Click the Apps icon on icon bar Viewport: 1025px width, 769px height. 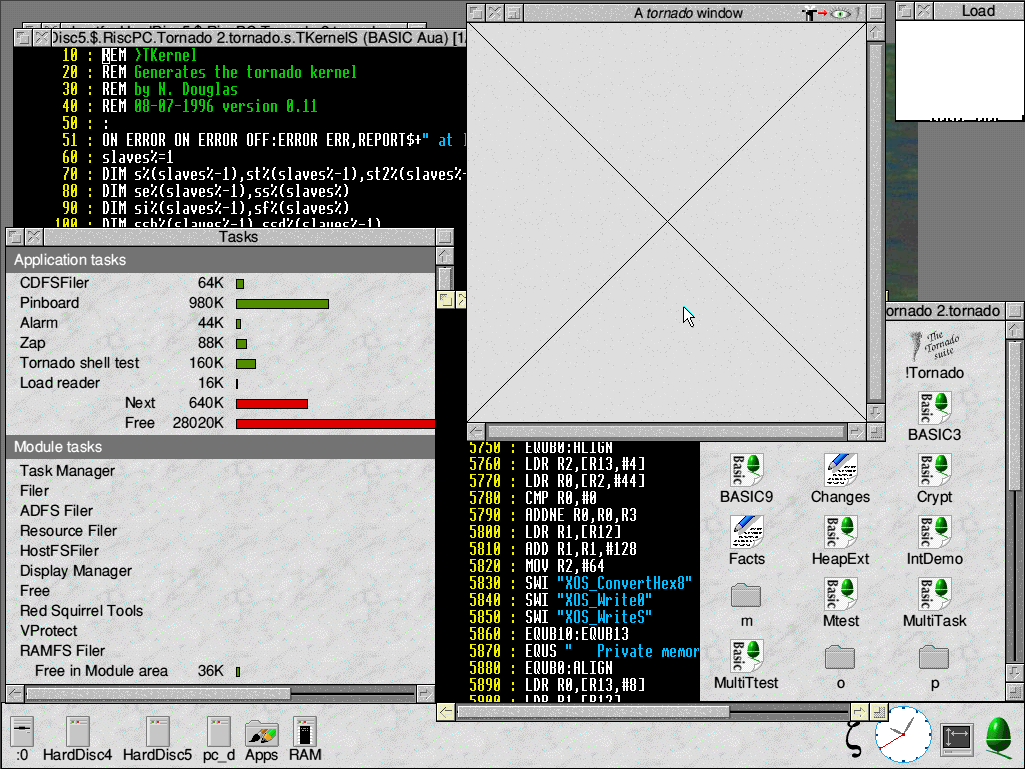coord(261,733)
